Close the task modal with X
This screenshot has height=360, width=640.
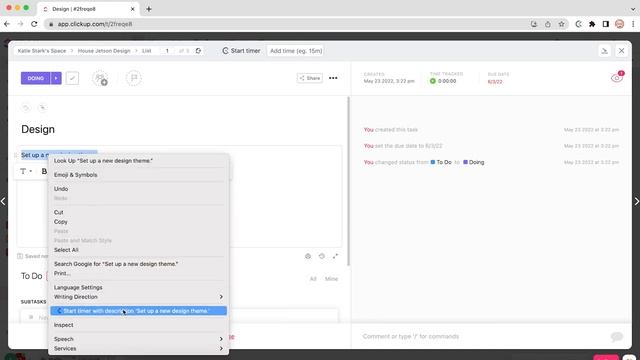(x=621, y=51)
